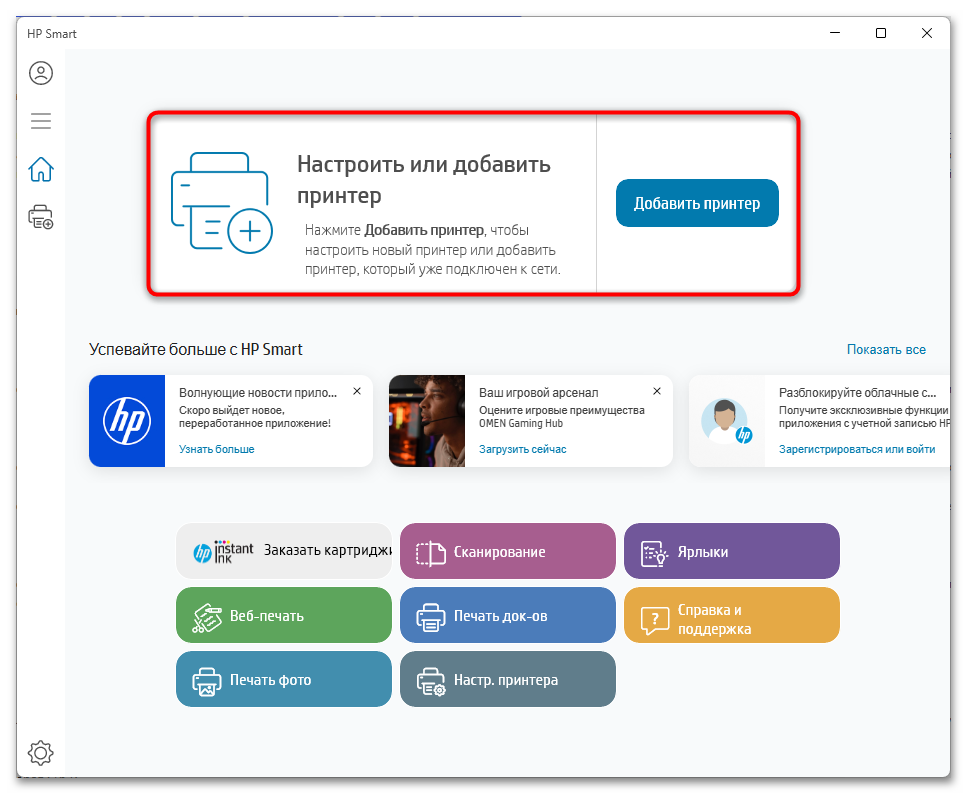
Task: Open the Сканирование tile
Action: click(x=508, y=551)
